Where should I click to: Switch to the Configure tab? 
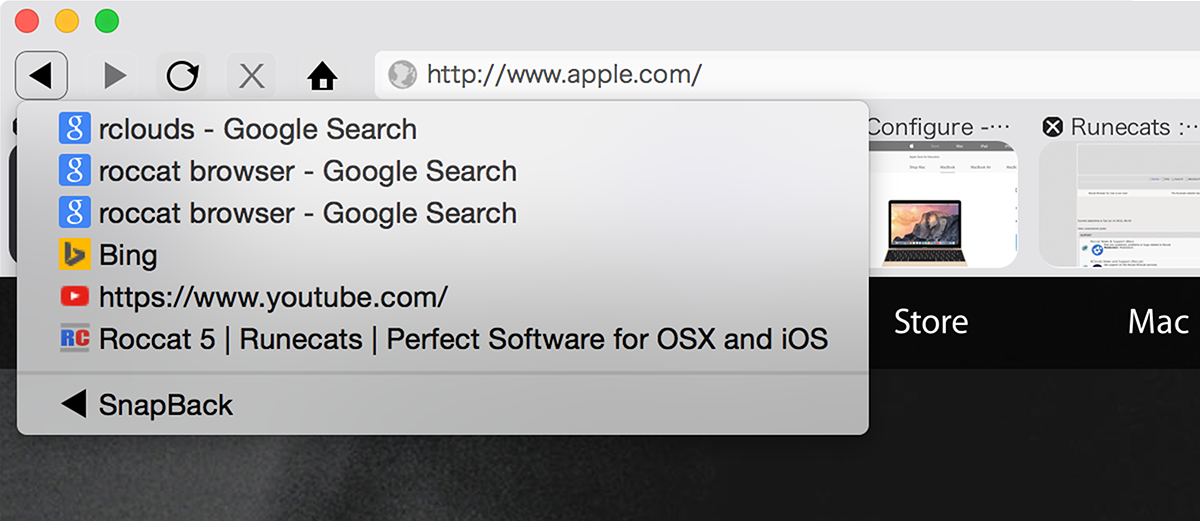pos(941,127)
